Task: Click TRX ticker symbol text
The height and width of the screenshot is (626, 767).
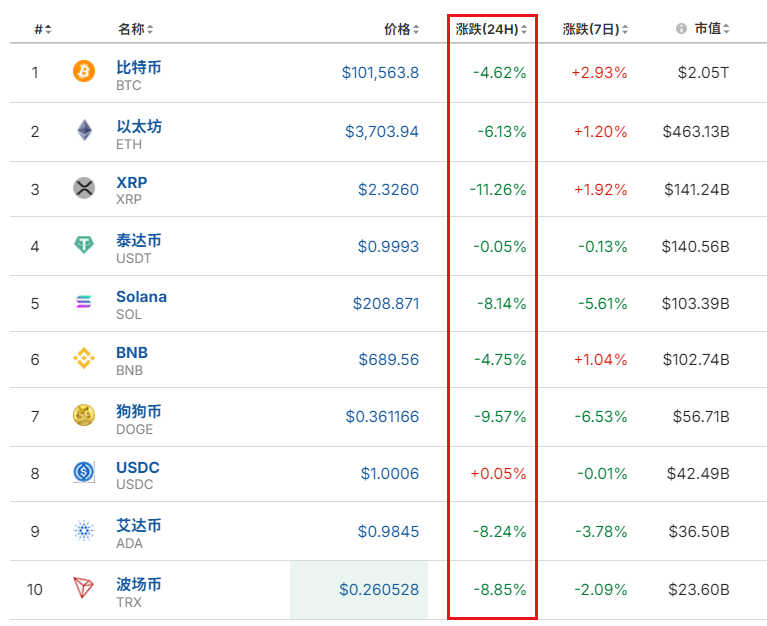Action: click(129, 603)
